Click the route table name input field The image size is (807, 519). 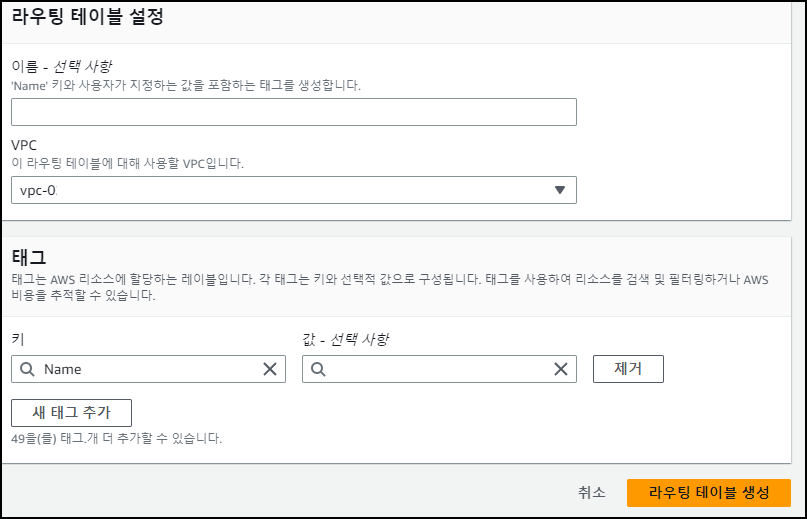coord(294,112)
